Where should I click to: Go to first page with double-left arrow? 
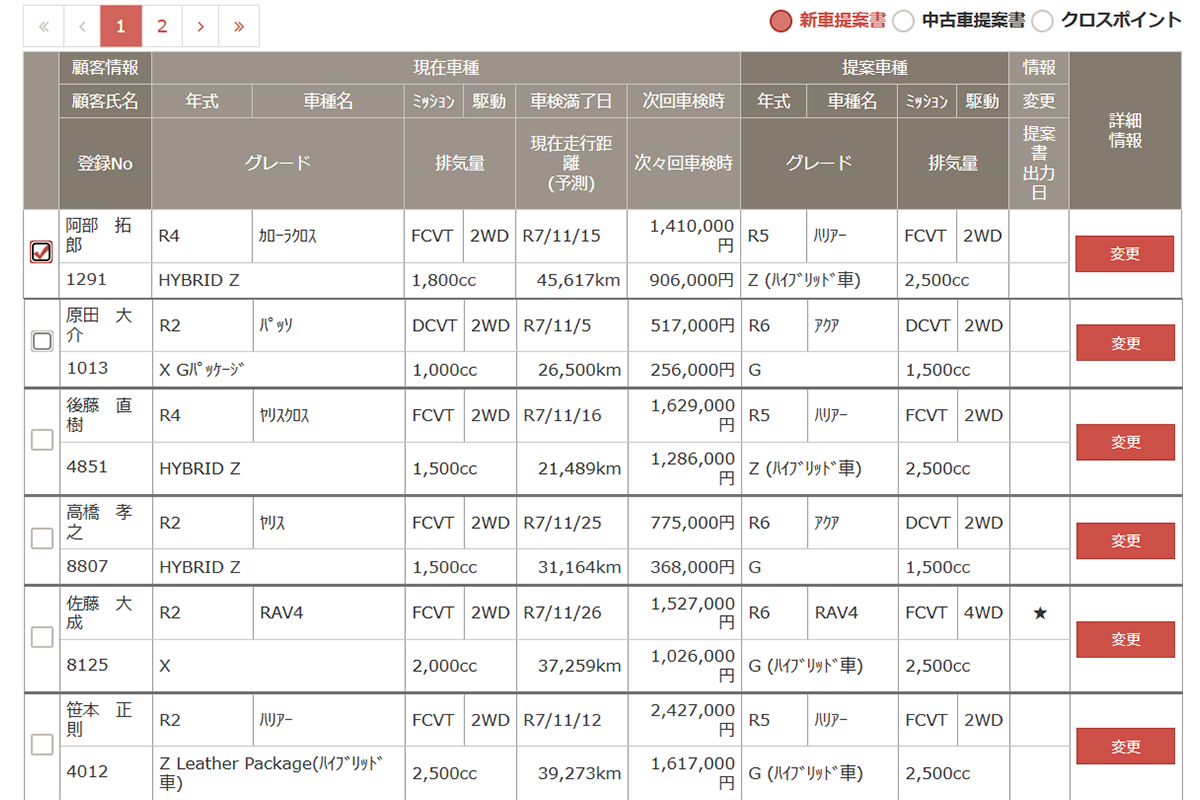[44, 26]
